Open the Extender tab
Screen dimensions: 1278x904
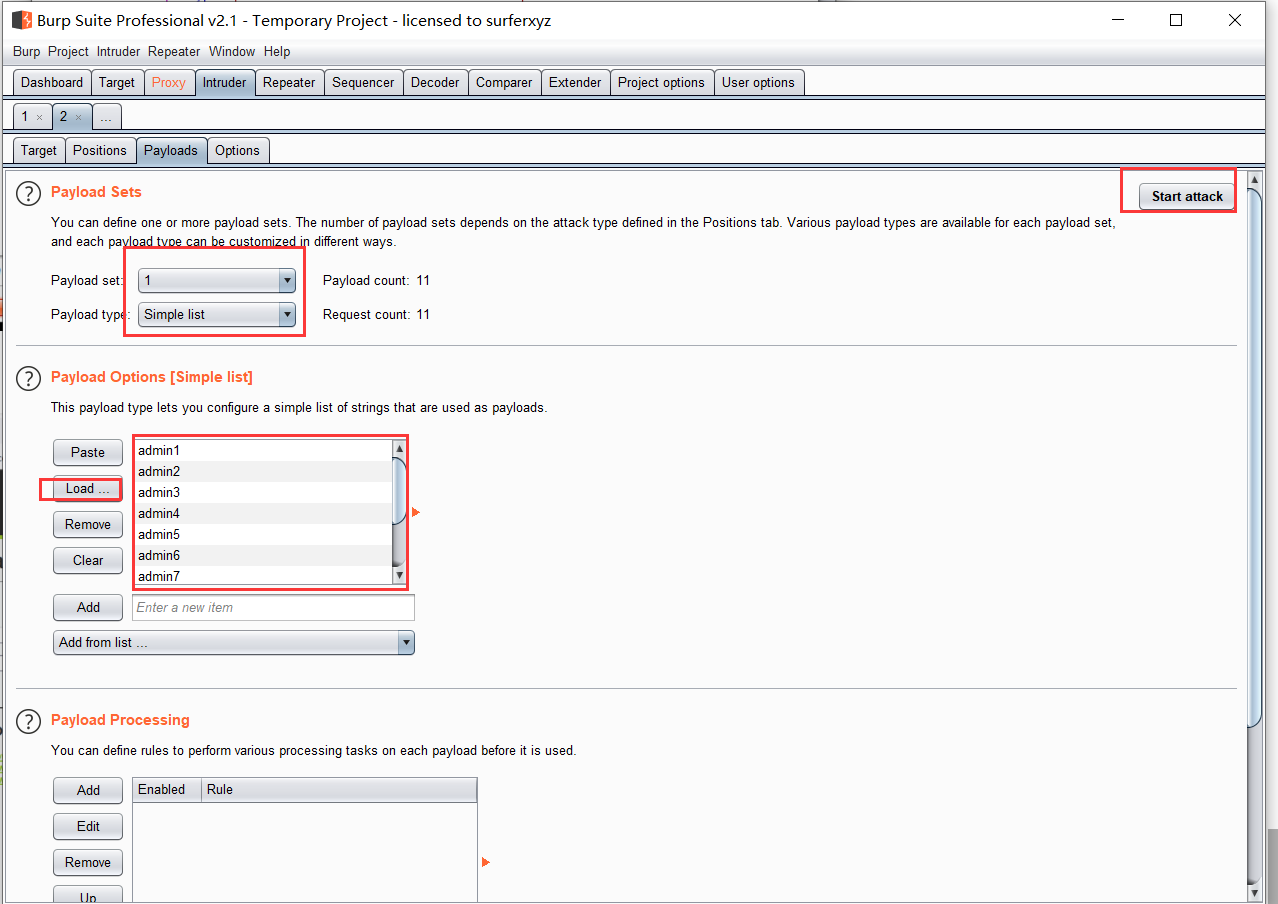tap(575, 83)
